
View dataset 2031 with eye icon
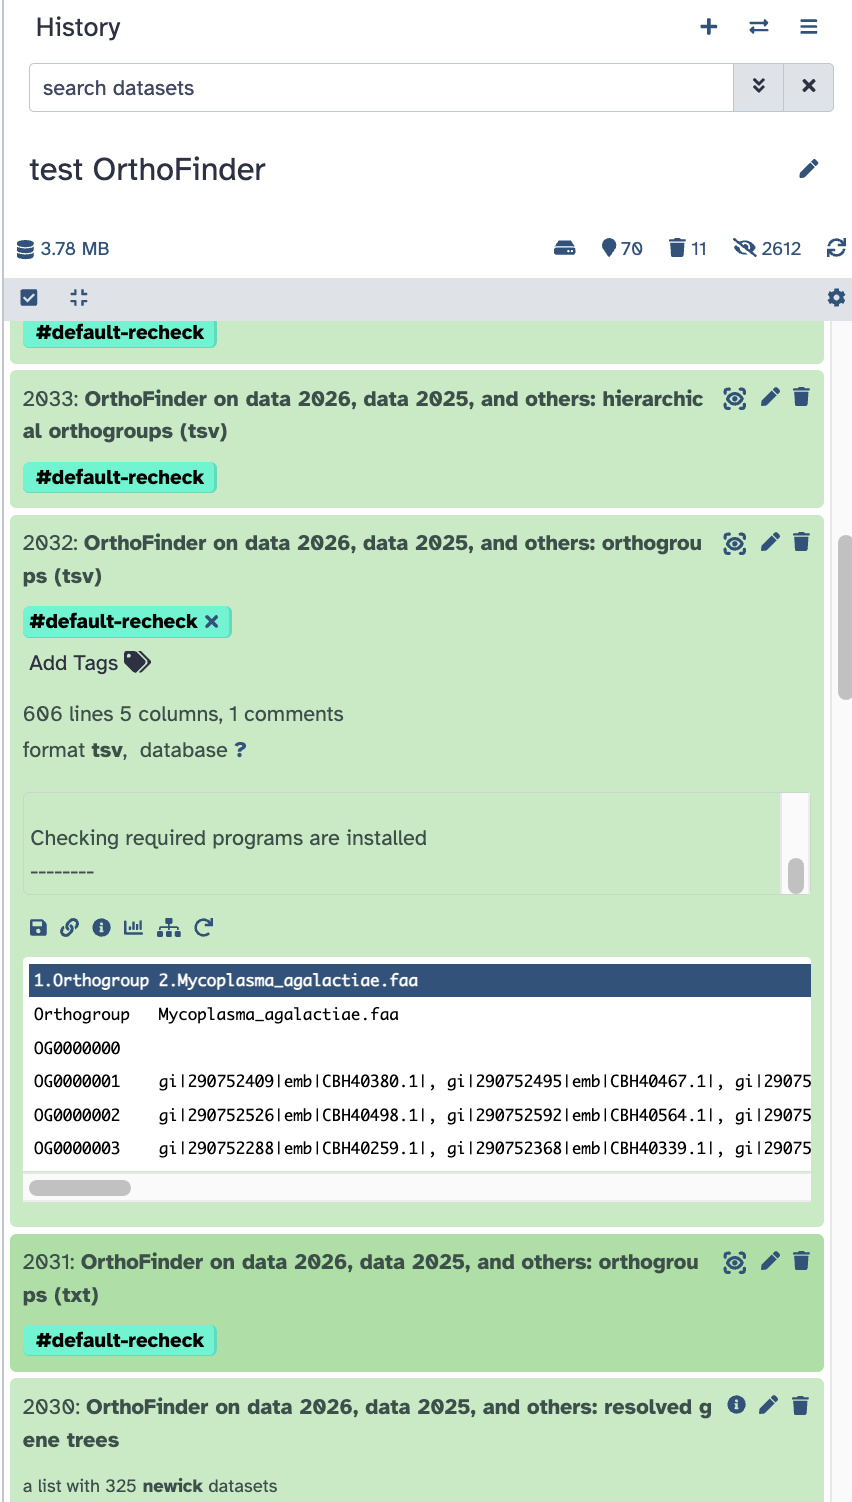click(x=735, y=1262)
